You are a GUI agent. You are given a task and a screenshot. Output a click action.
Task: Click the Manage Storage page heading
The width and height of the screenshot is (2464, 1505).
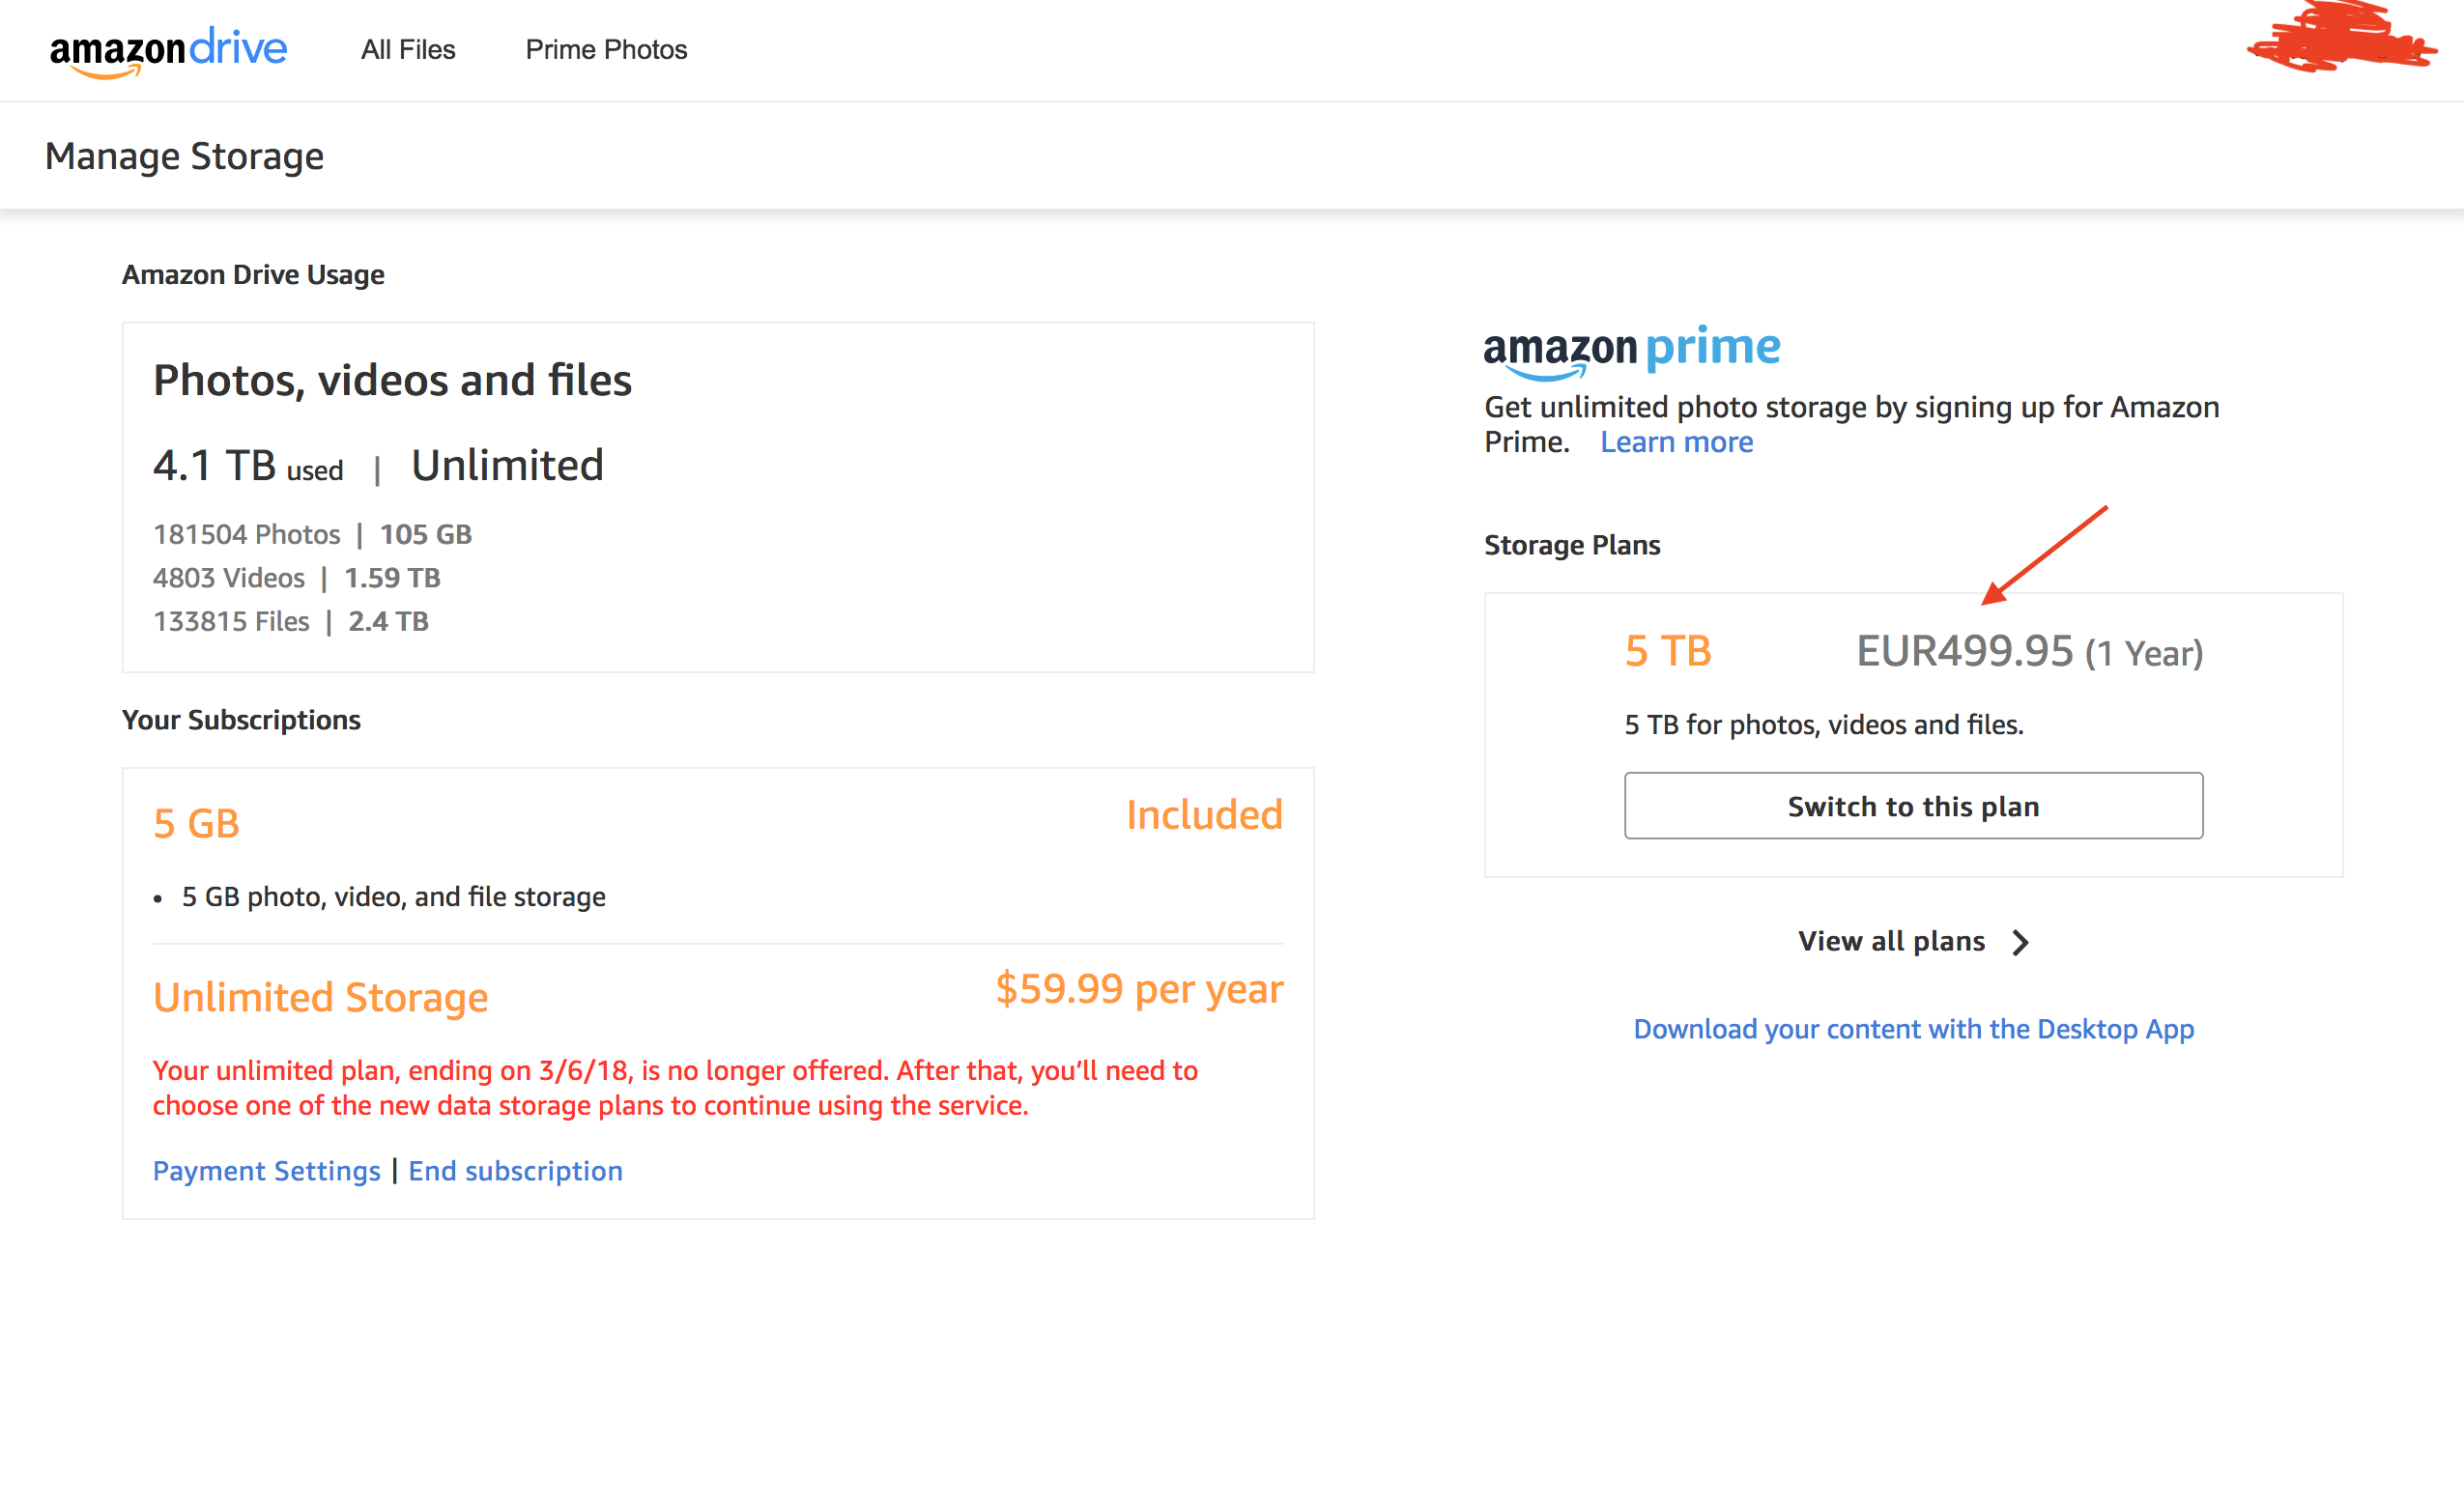[x=184, y=156]
